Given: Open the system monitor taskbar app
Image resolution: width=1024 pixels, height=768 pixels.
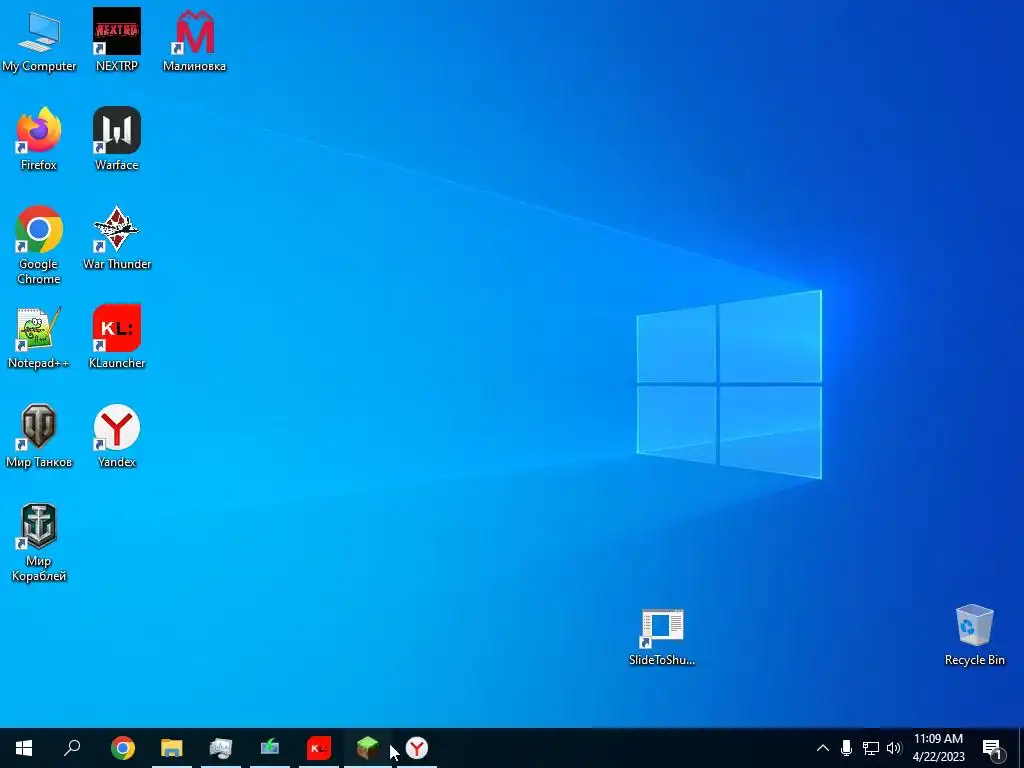Looking at the screenshot, I should [x=221, y=748].
